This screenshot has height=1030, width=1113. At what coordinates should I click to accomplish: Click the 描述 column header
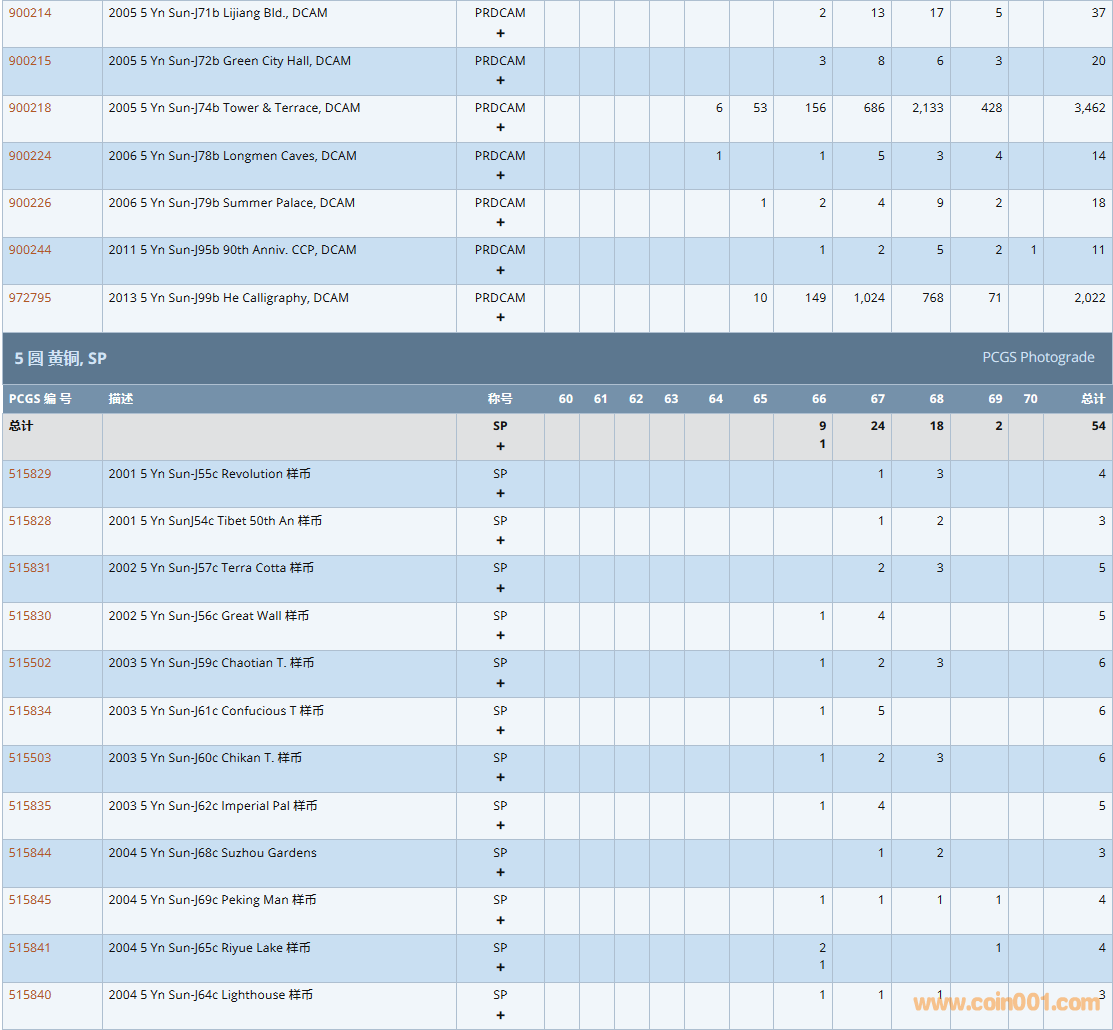[x=121, y=399]
